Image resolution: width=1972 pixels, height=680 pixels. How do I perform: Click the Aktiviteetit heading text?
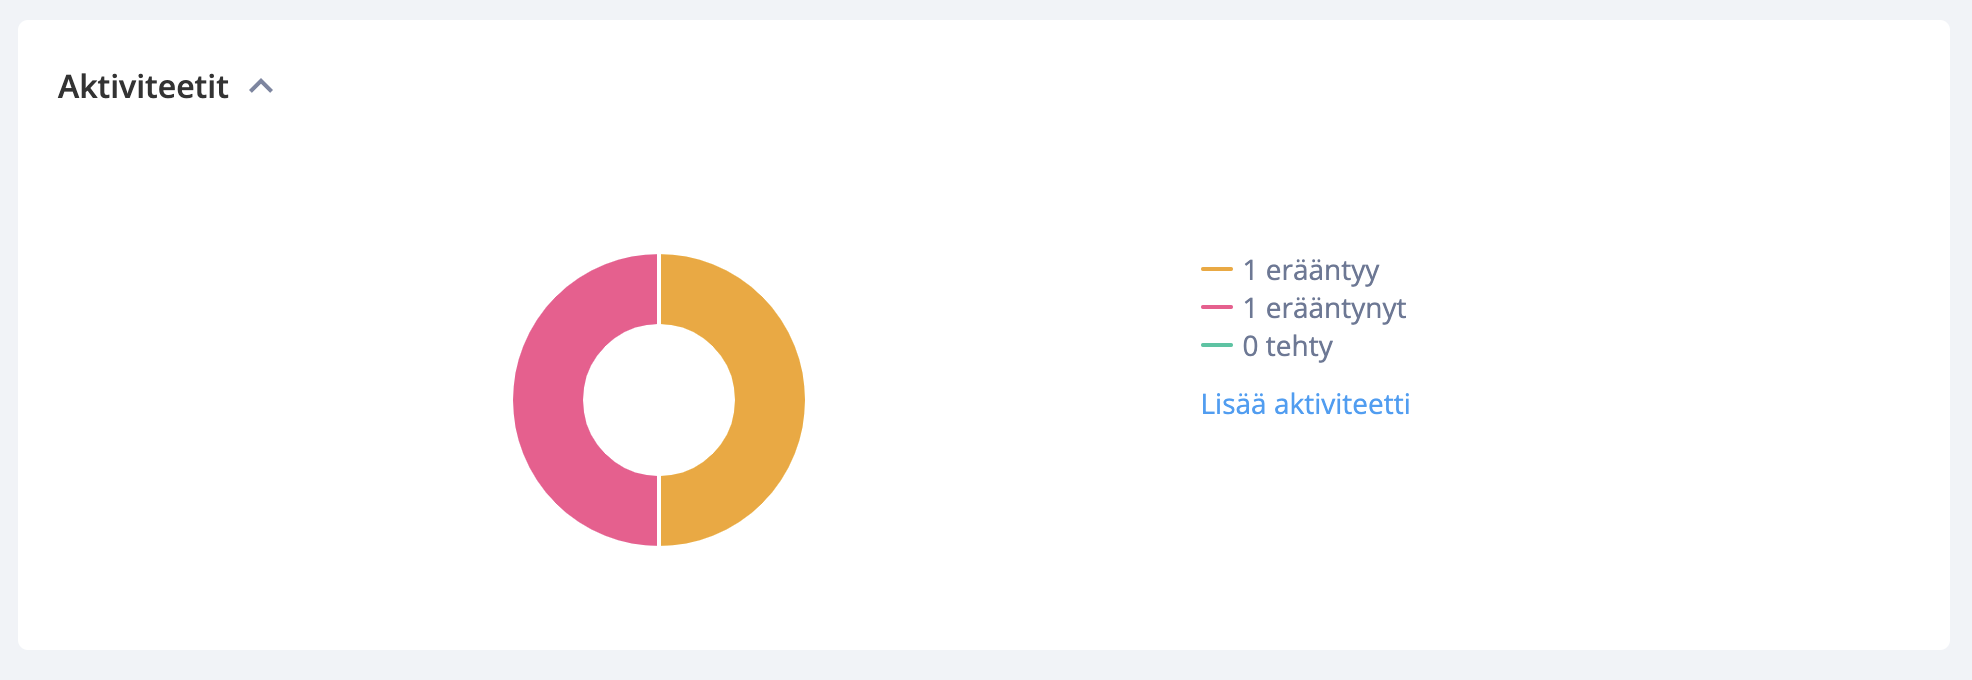(143, 87)
